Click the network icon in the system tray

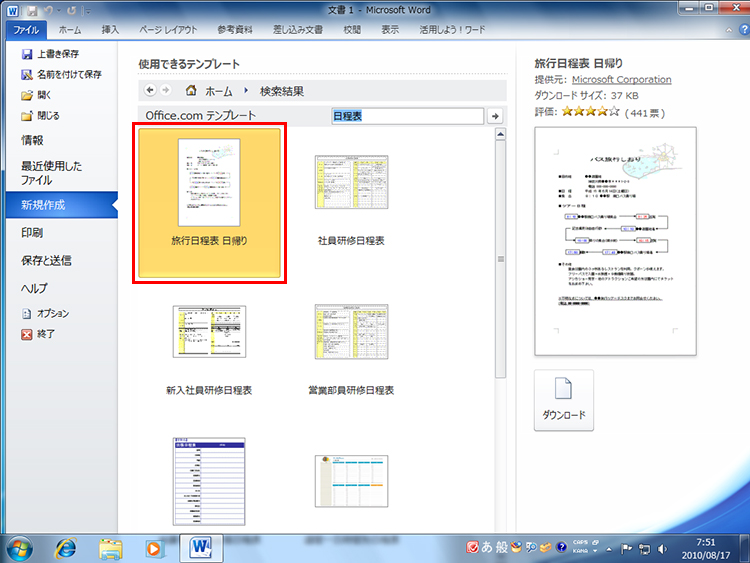click(644, 549)
